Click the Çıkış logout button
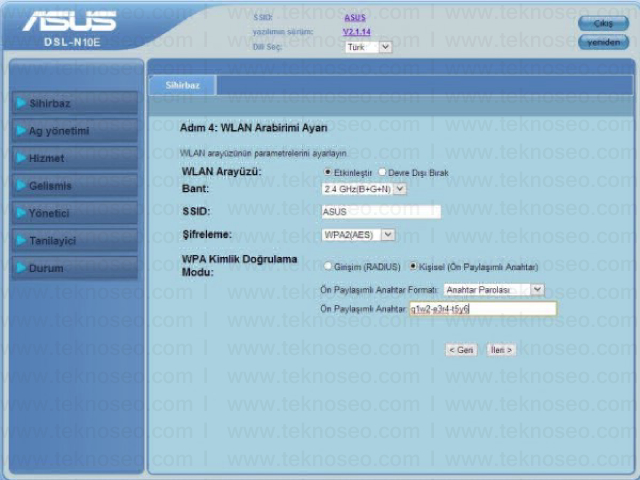The height and width of the screenshot is (480, 640). click(x=603, y=23)
